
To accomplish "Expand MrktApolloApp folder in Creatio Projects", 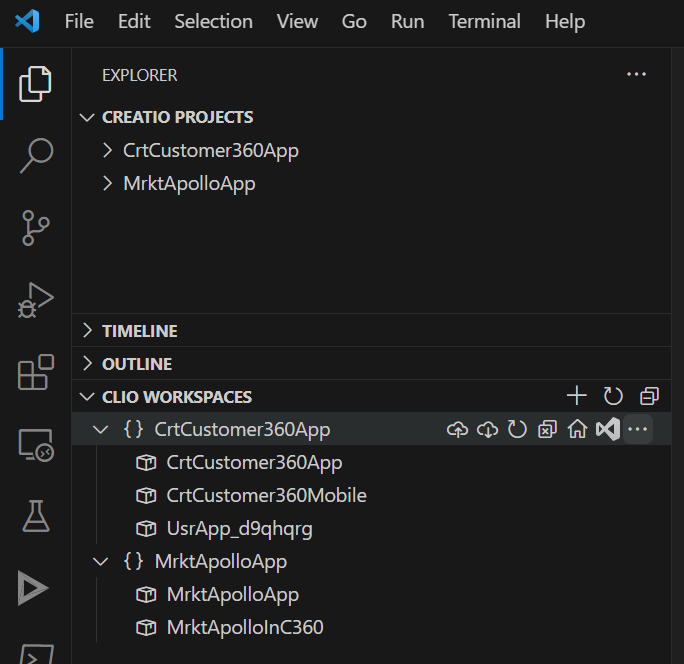I will [x=107, y=183].
